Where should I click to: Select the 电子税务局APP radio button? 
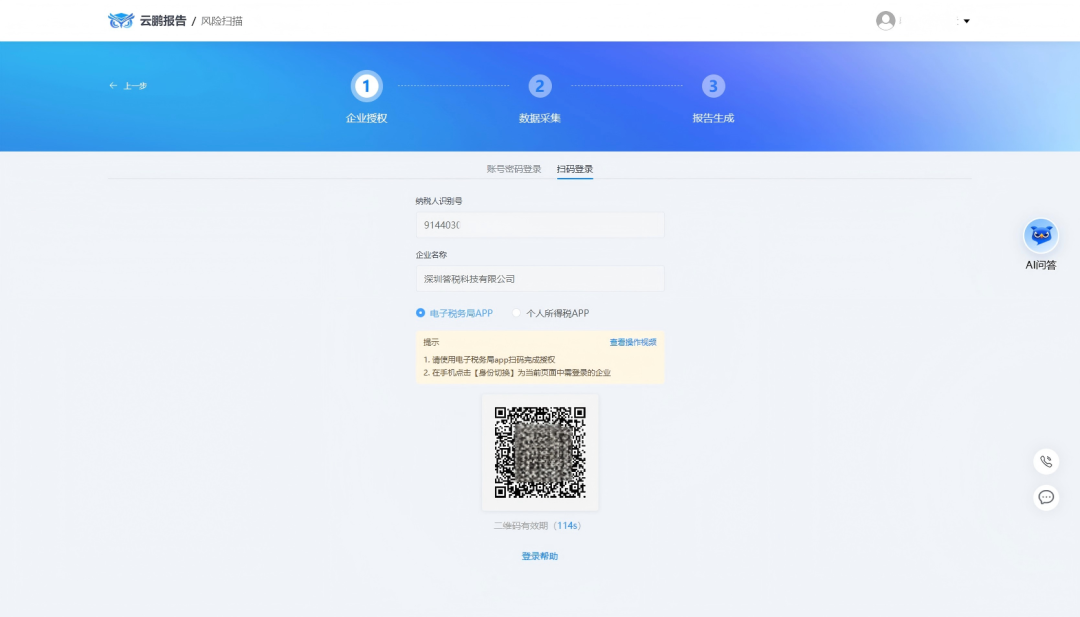pyautogui.click(x=420, y=313)
